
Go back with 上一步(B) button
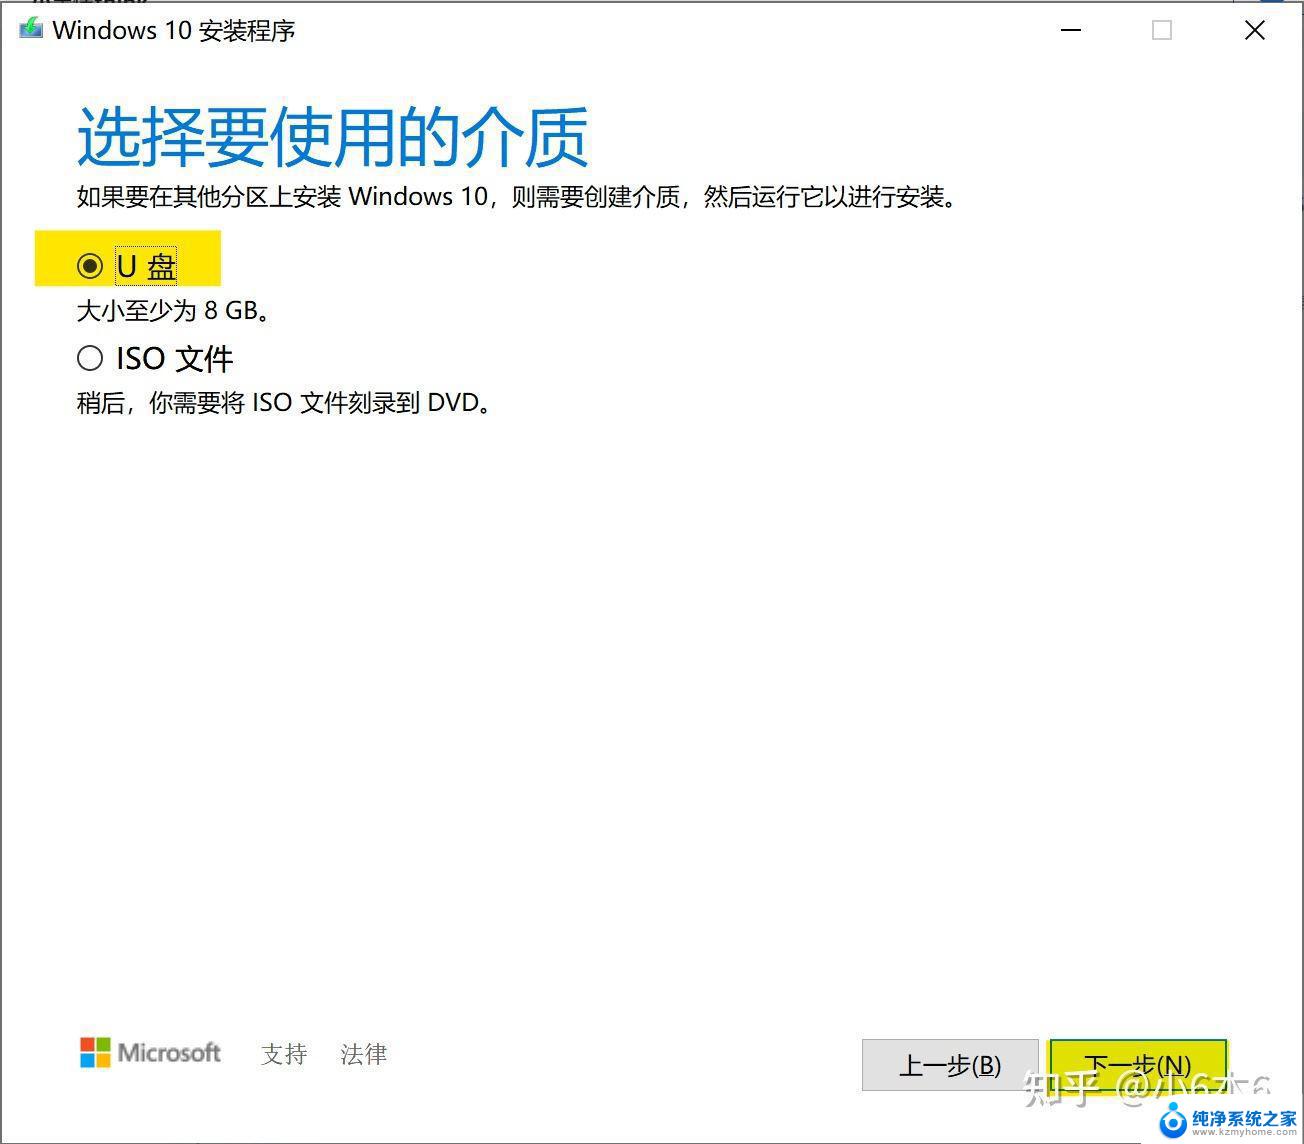click(950, 1066)
